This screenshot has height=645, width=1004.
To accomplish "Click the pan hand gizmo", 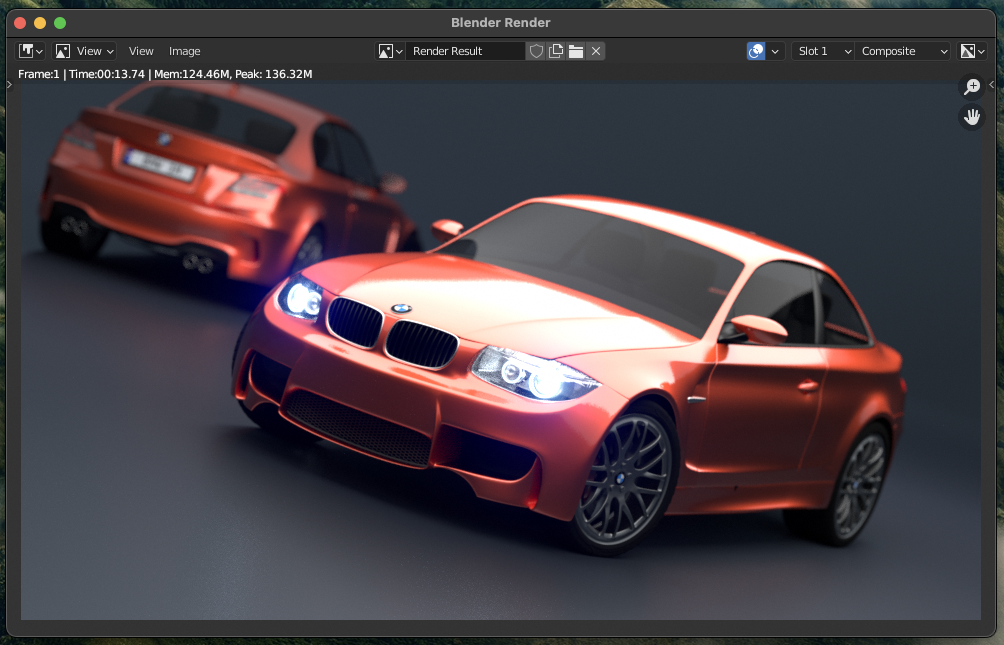I will (972, 117).
